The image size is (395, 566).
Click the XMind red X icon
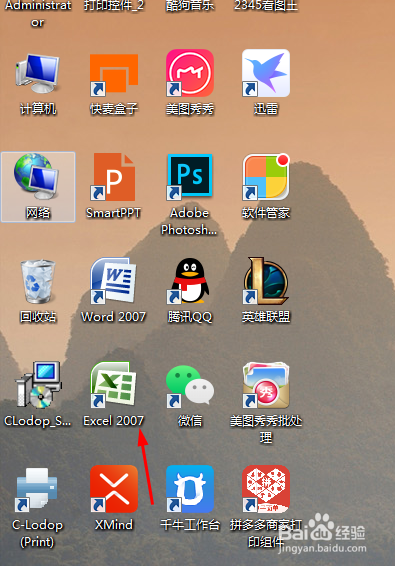click(x=114, y=489)
